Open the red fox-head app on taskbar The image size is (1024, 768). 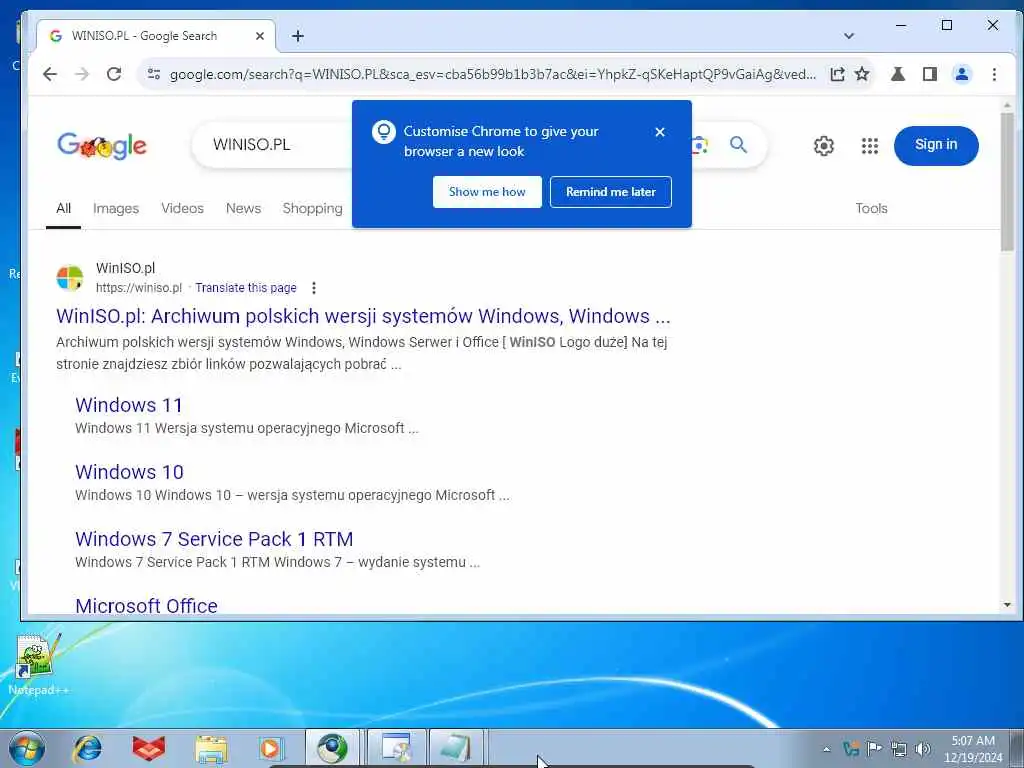(x=149, y=748)
